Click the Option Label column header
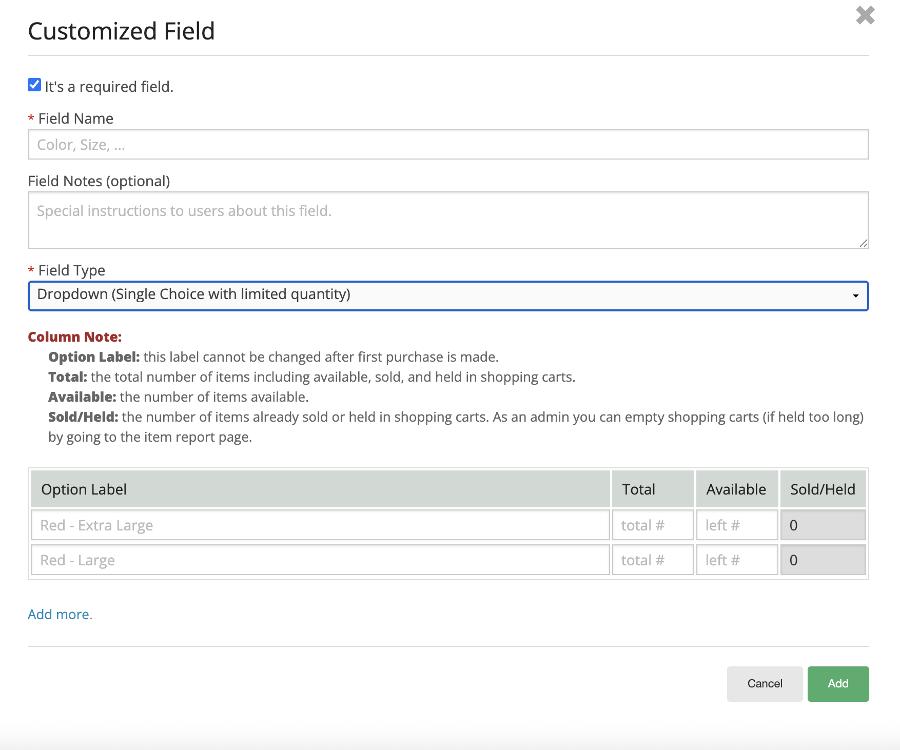This screenshot has width=900, height=750. pyautogui.click(x=84, y=489)
